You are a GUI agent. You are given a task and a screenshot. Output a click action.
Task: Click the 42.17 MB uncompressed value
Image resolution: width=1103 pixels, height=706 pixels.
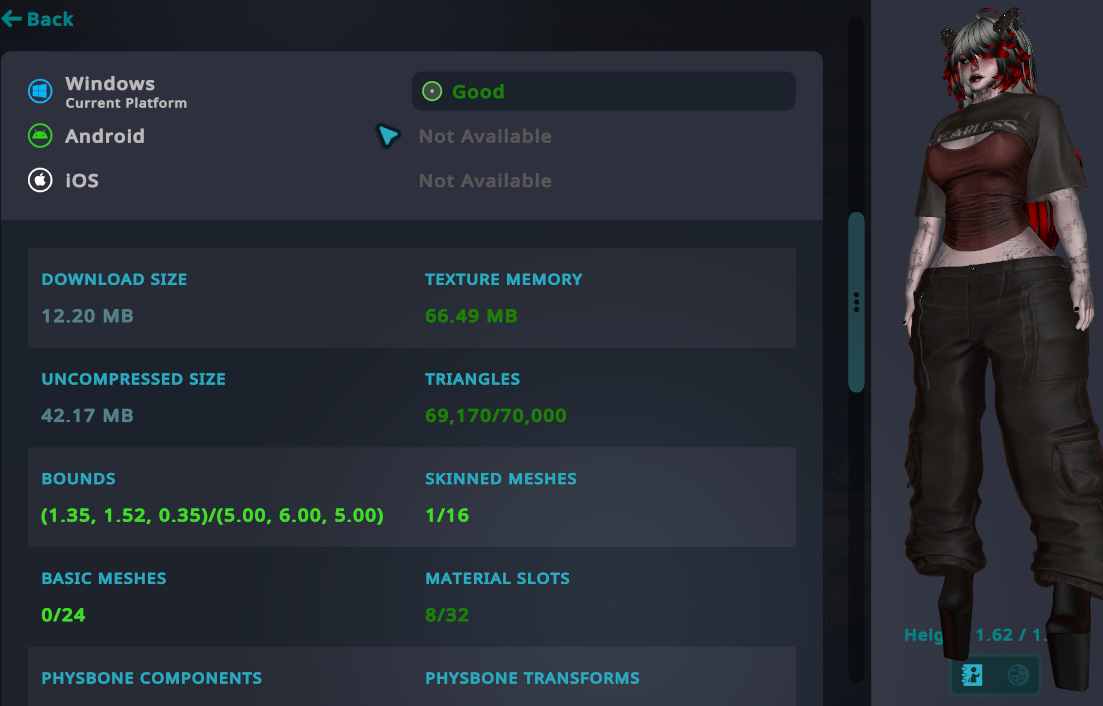click(87, 416)
